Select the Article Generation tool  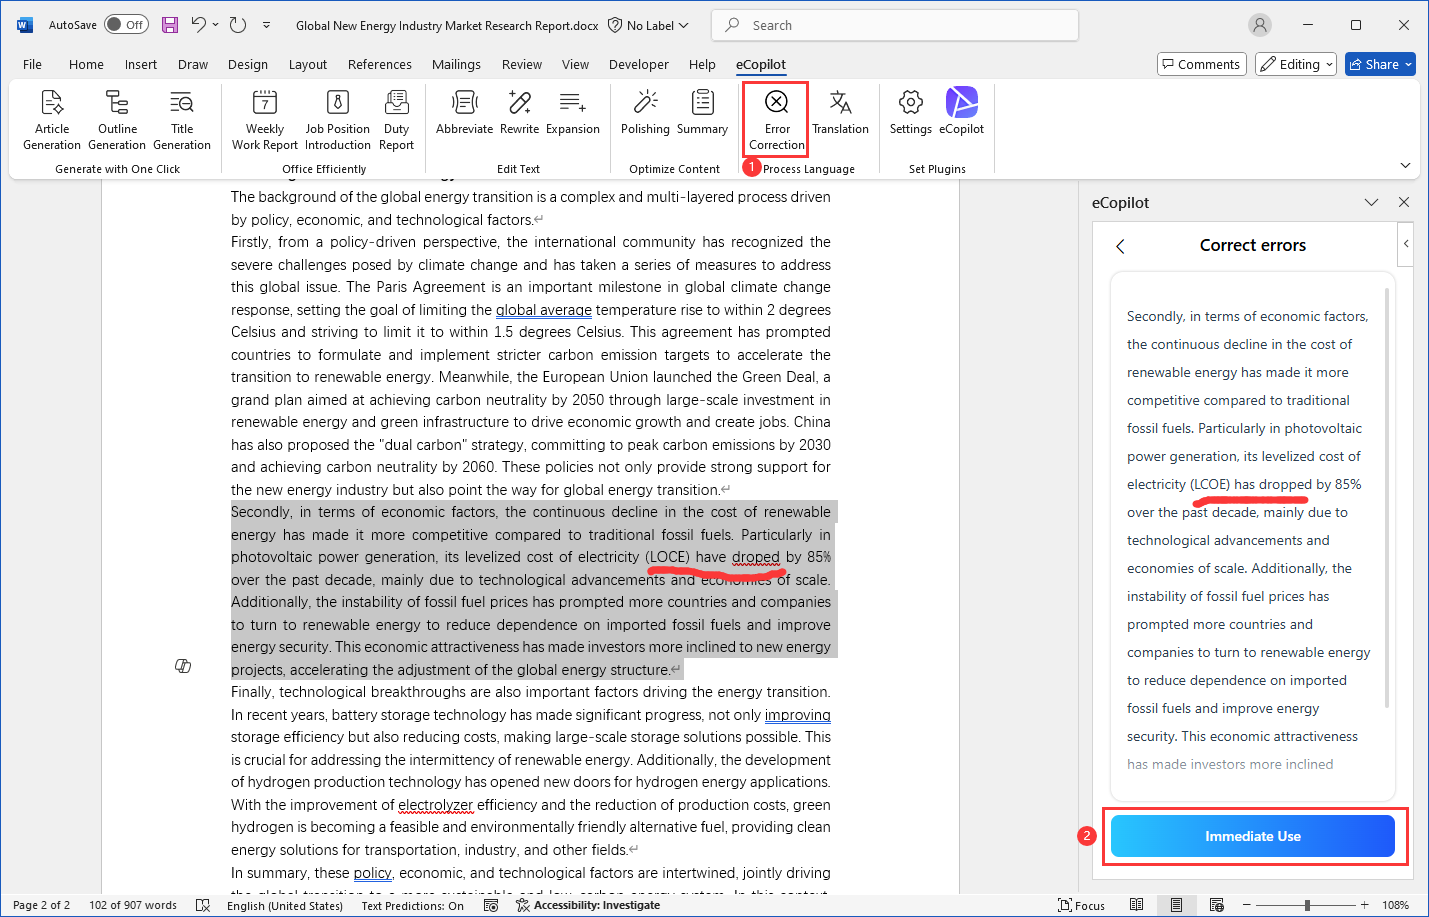tap(51, 119)
